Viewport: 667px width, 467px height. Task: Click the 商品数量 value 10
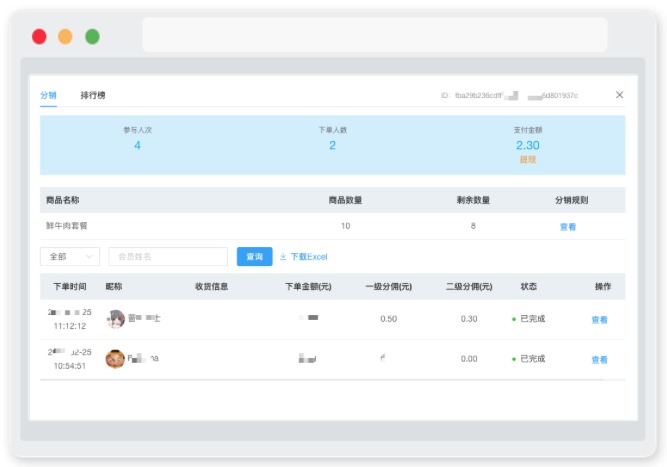345,226
